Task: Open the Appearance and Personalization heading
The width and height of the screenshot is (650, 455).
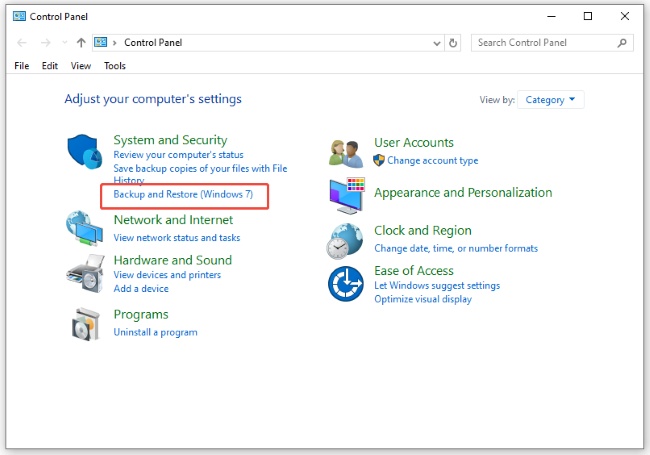Action: coord(463,193)
